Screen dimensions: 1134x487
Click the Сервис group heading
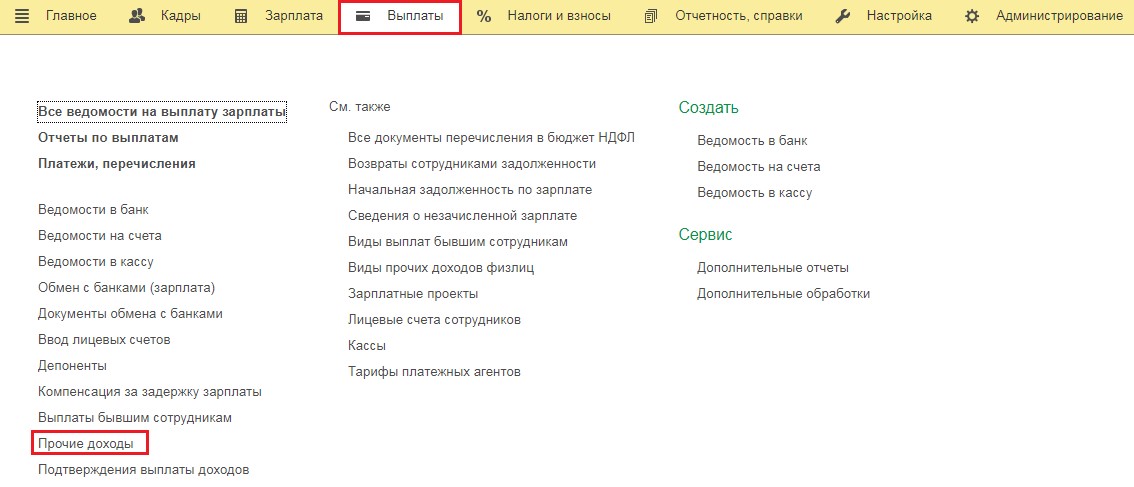click(706, 234)
